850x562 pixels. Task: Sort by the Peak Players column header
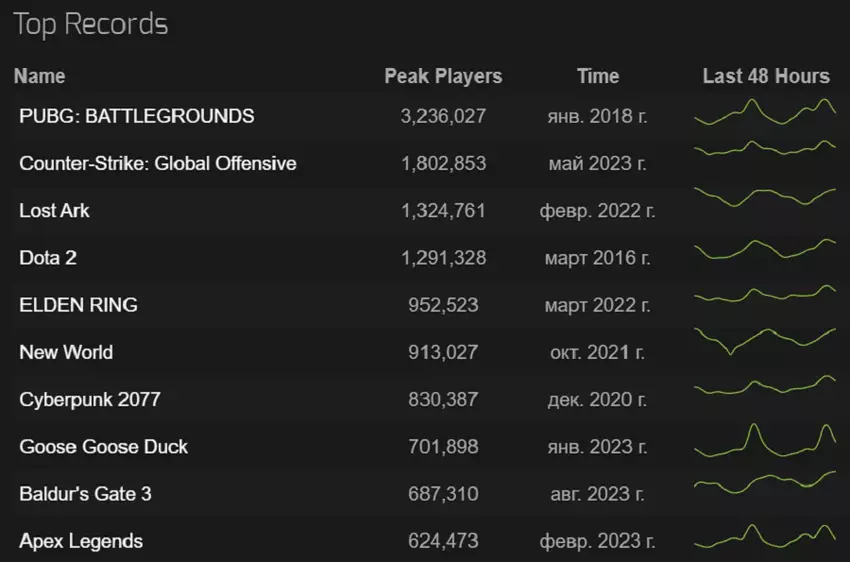[x=443, y=76]
